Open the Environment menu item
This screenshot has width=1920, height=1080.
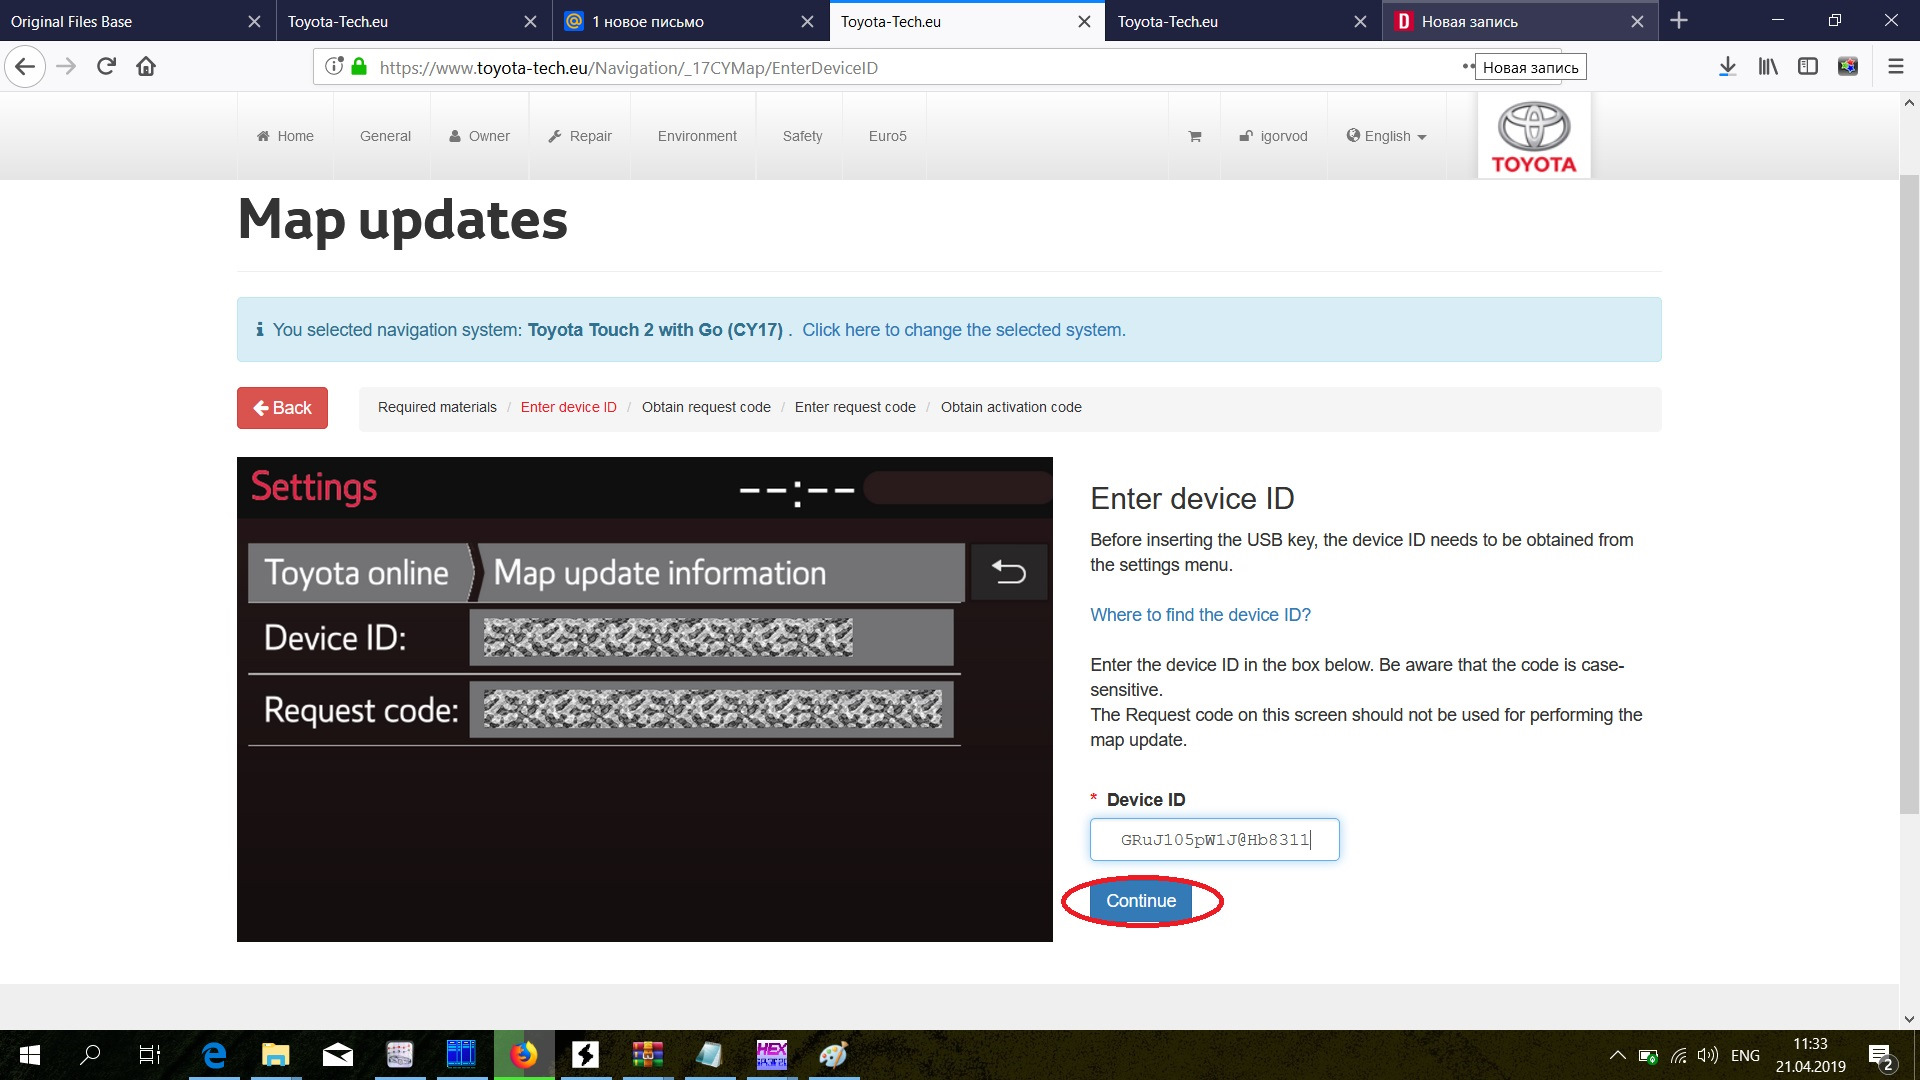point(697,136)
